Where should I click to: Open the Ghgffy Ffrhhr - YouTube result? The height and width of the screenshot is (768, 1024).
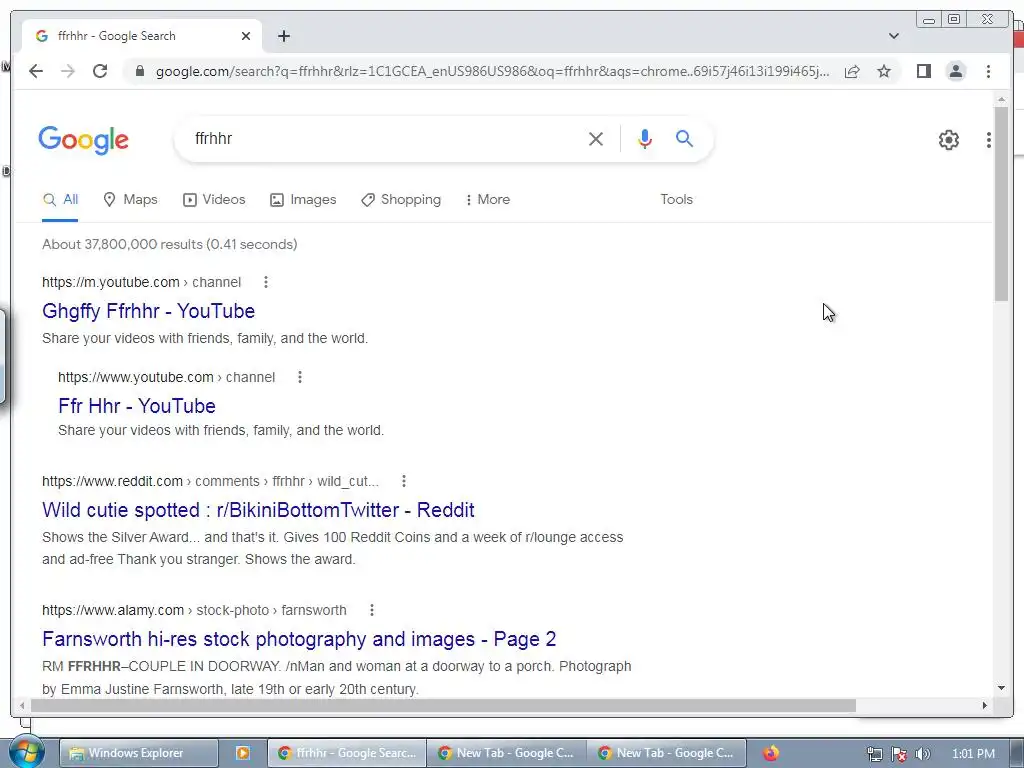pos(148,311)
